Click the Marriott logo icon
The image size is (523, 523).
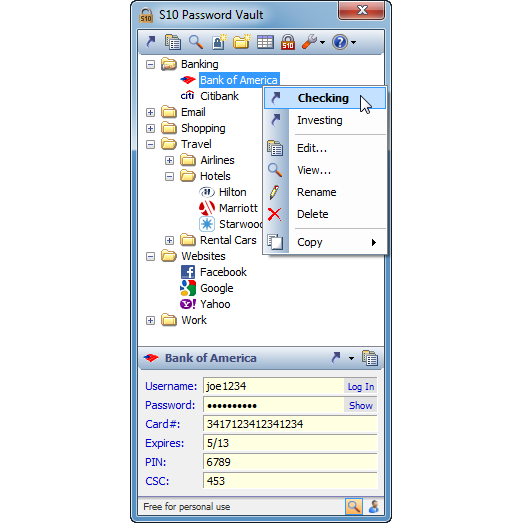(x=207, y=208)
